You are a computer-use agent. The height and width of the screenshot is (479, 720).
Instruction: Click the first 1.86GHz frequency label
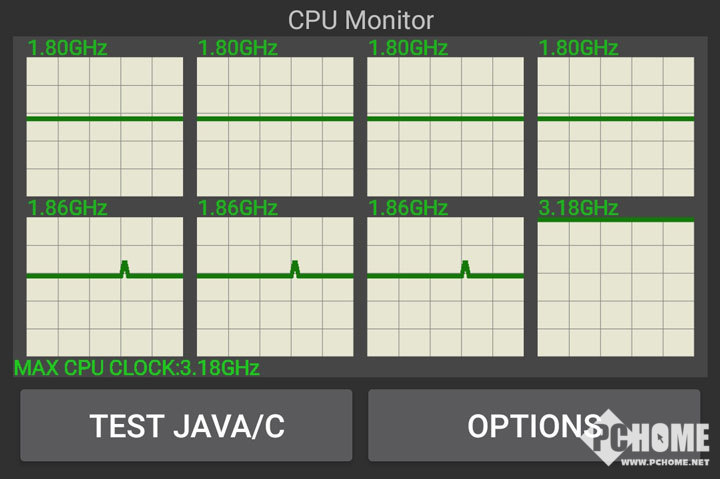(x=68, y=208)
